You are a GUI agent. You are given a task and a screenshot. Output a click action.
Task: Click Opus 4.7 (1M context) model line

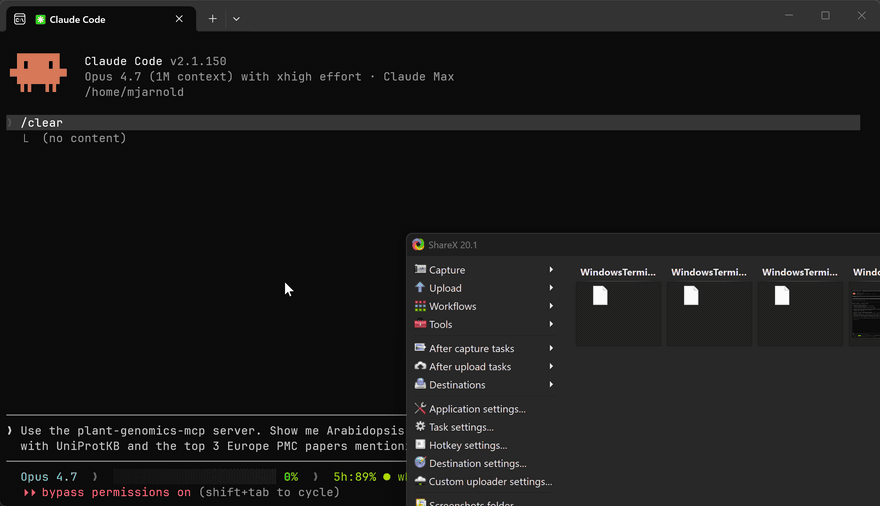click(x=269, y=77)
